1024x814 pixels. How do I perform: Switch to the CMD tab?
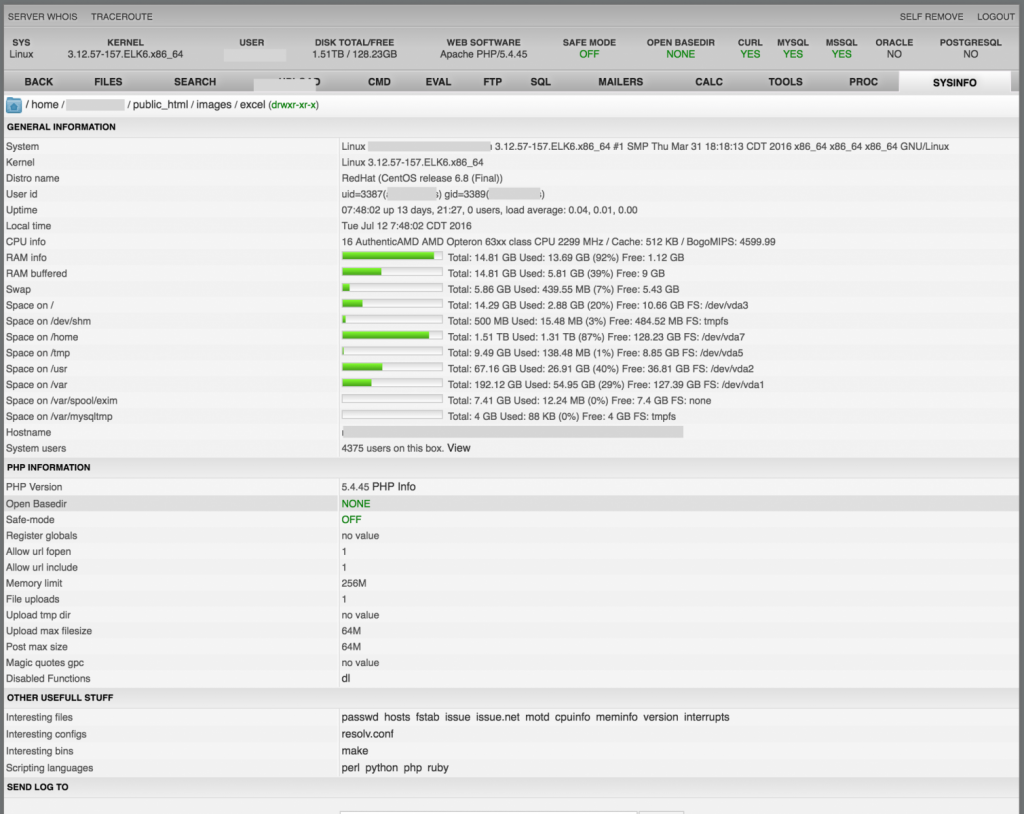[379, 82]
